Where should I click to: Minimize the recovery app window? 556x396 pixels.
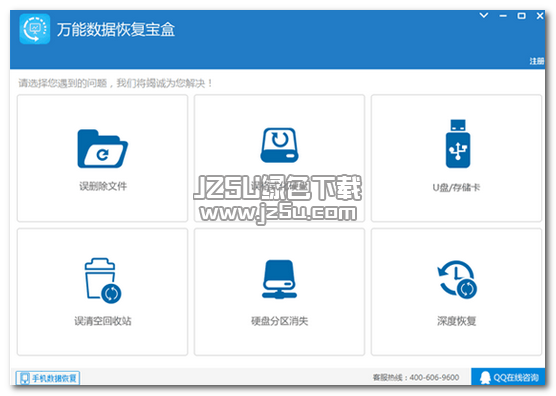pyautogui.click(x=503, y=16)
